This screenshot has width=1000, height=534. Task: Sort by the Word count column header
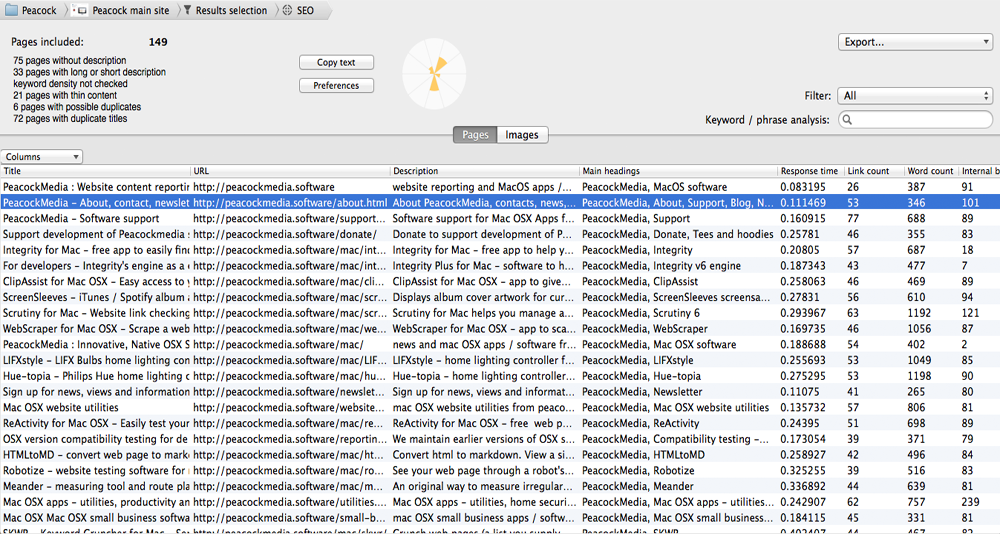coord(929,171)
